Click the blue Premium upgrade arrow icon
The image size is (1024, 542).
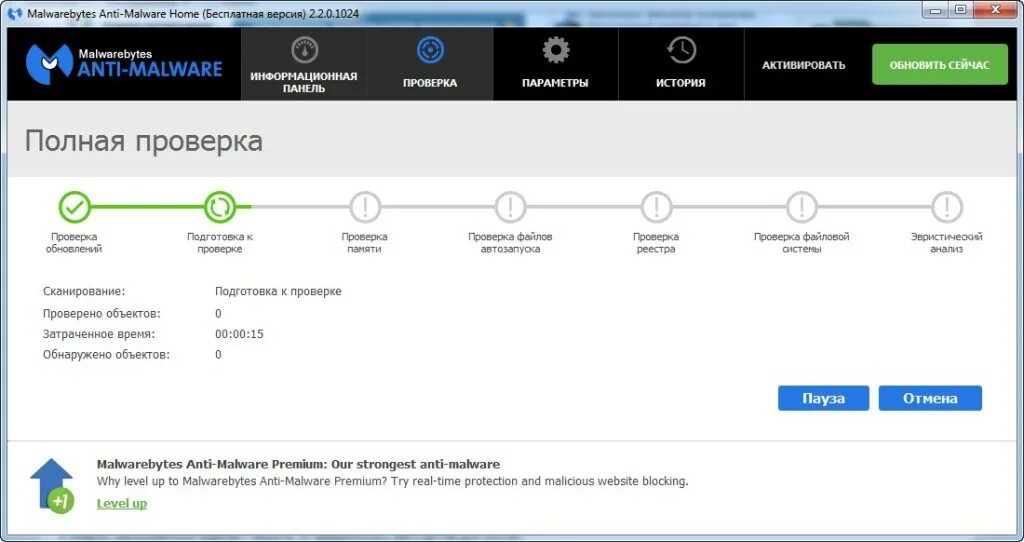(x=52, y=486)
